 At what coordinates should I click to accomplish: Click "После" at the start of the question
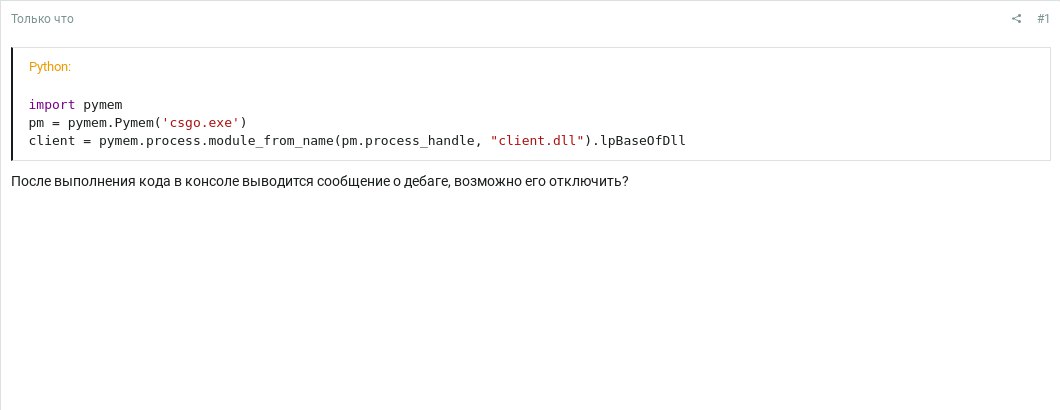(28, 182)
